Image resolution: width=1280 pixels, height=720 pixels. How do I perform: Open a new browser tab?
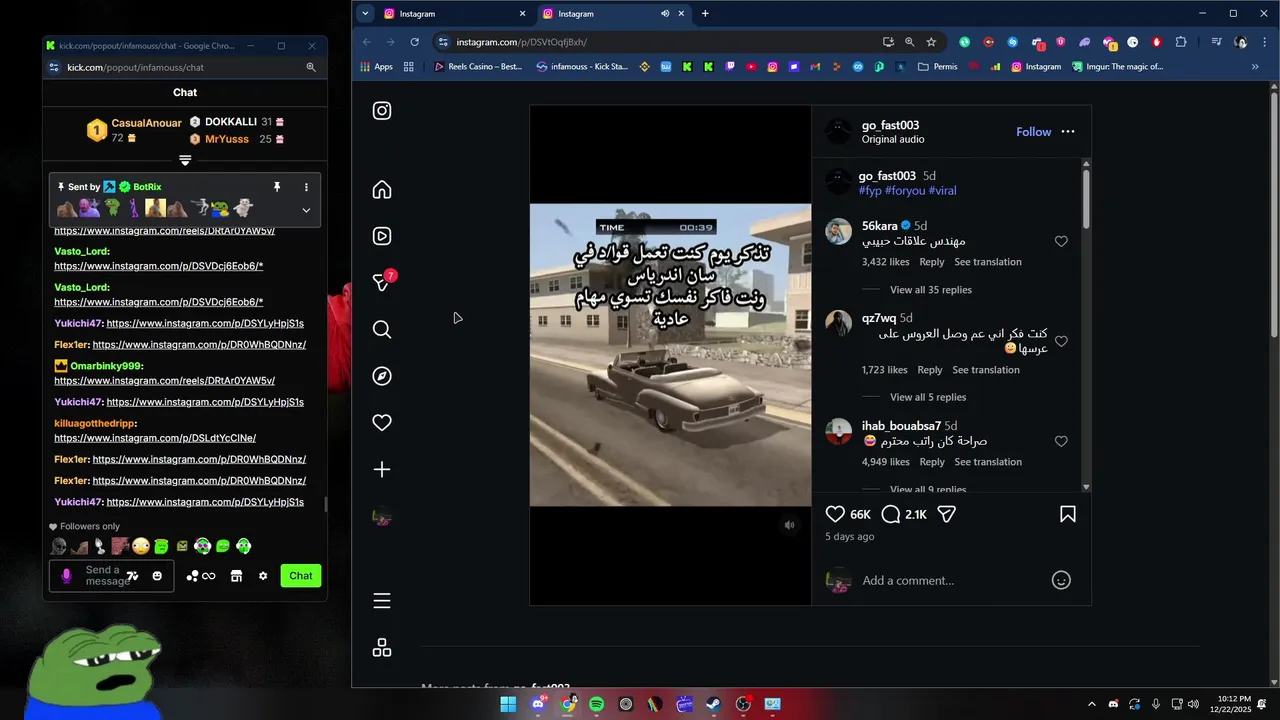(705, 14)
